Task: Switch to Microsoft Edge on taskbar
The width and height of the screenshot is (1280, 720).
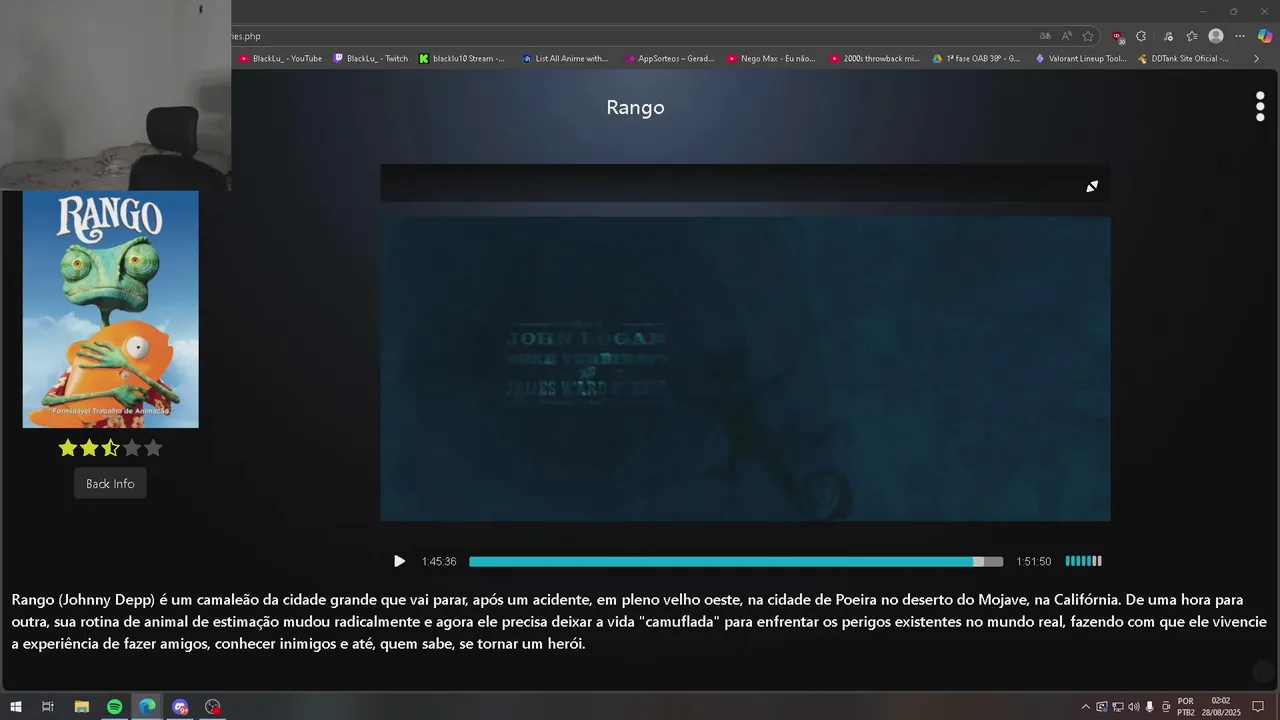Action: (x=147, y=707)
